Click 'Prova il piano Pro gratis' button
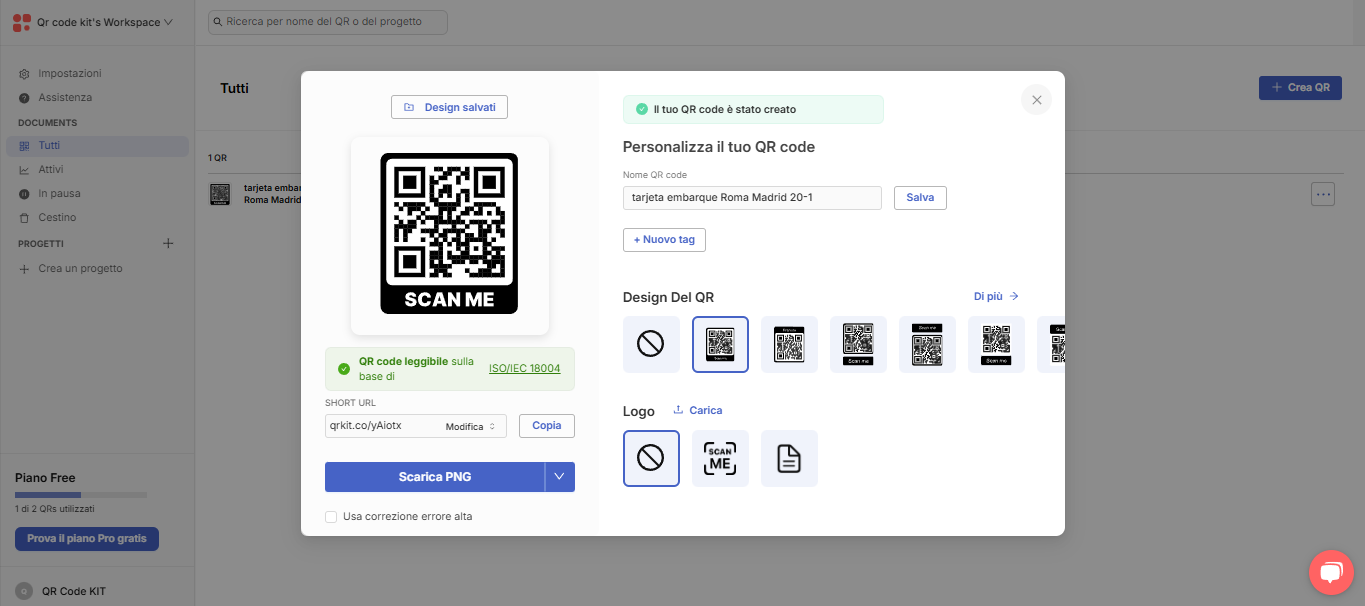Image resolution: width=1365 pixels, height=606 pixels. 87,539
